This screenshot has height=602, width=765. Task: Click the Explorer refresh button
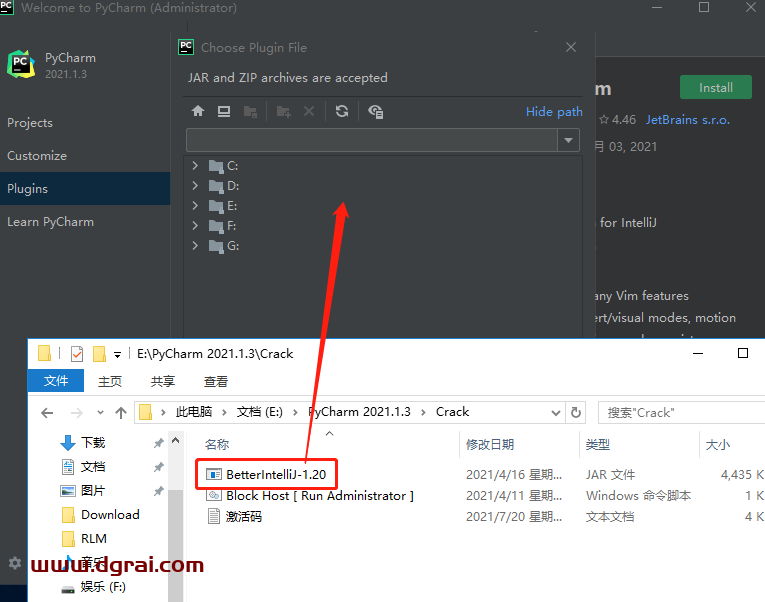click(x=576, y=413)
